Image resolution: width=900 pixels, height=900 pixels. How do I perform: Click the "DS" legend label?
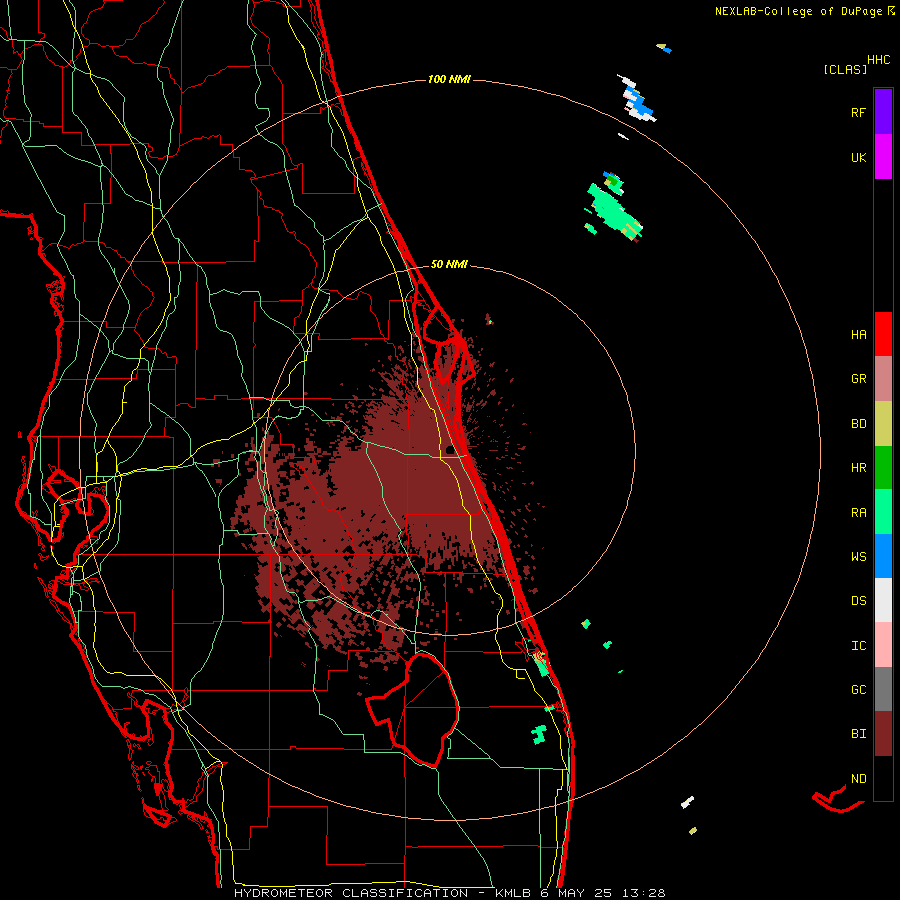click(858, 601)
